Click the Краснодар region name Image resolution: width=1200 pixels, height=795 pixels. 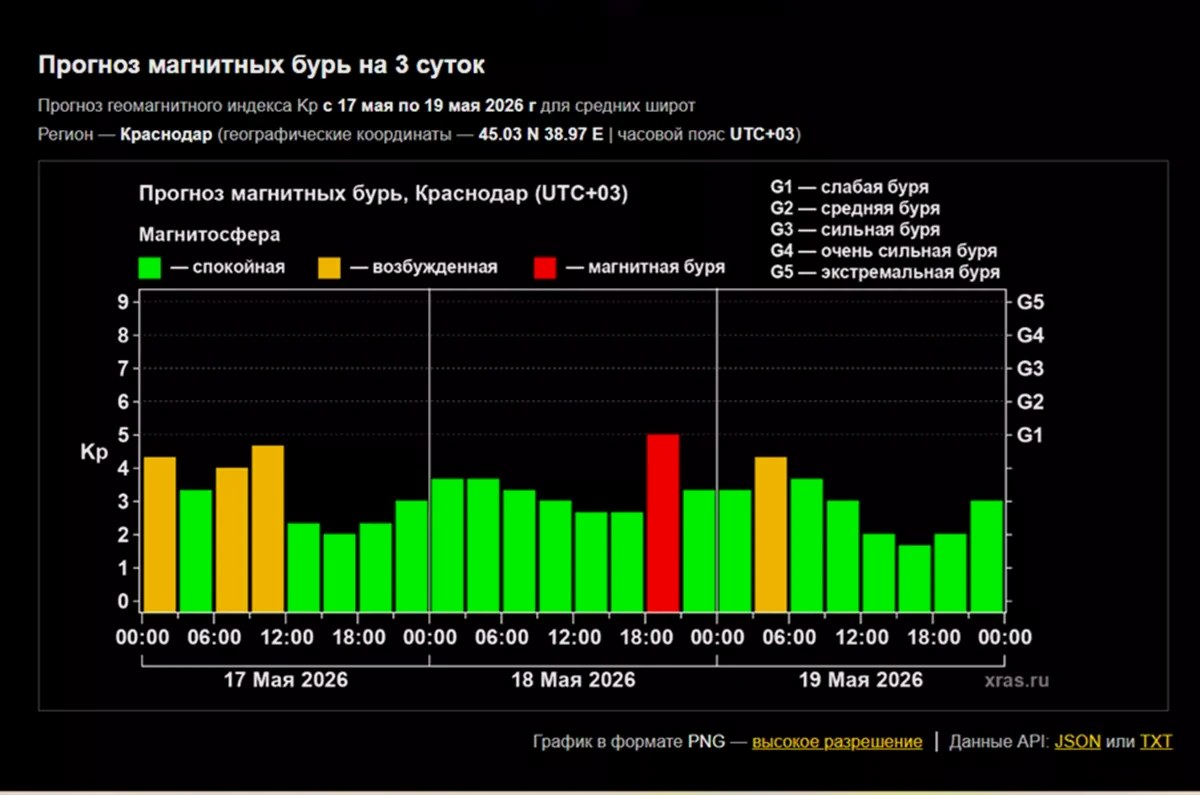(165, 135)
